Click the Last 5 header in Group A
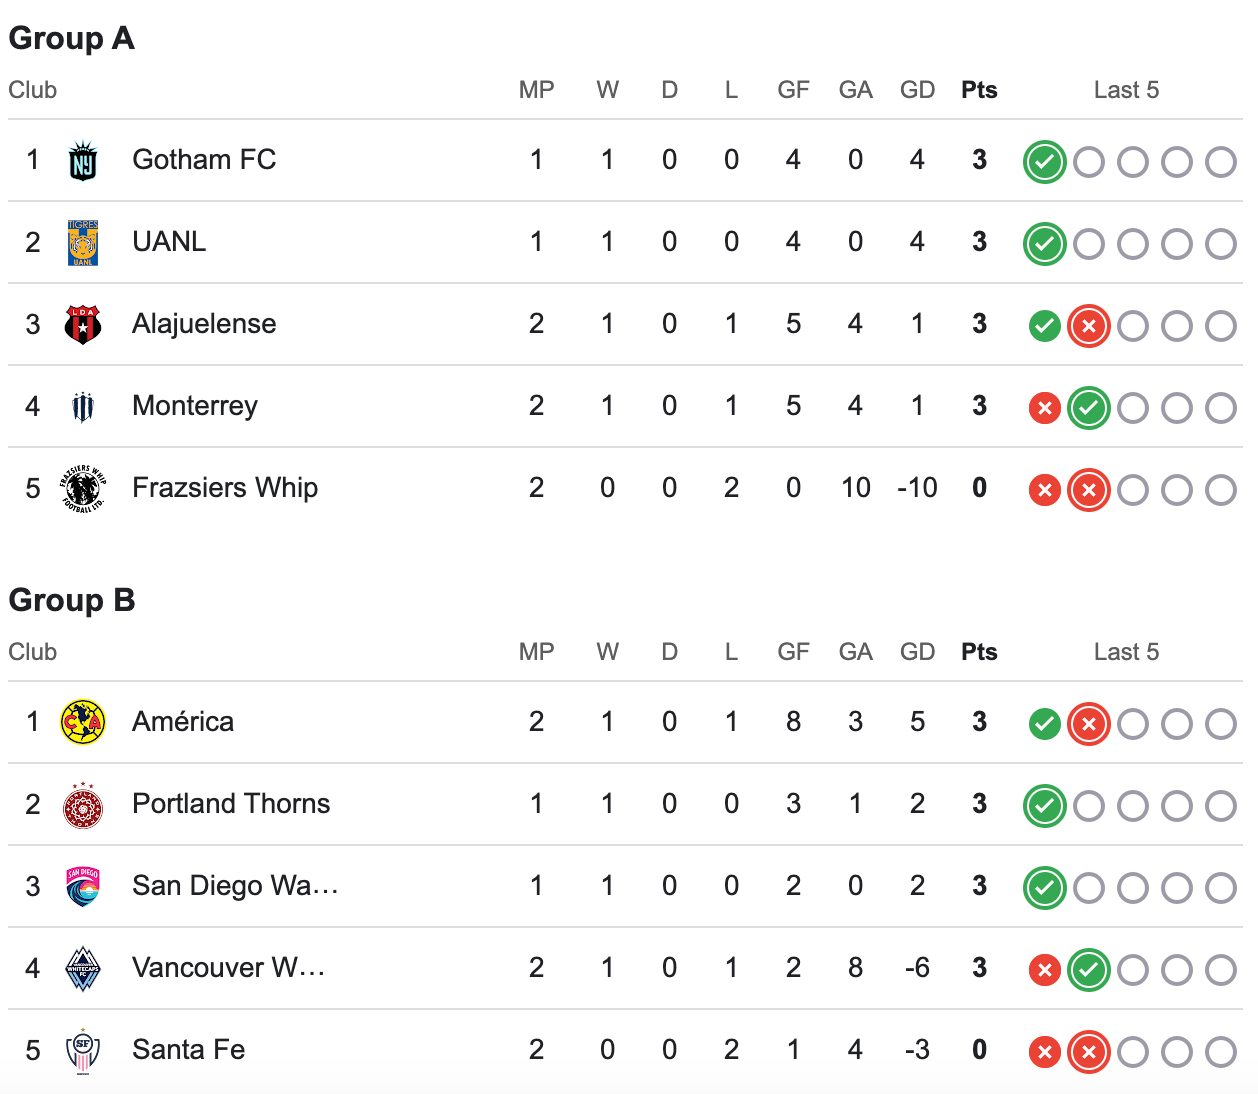This screenshot has height=1094, width=1258. [x=1126, y=90]
